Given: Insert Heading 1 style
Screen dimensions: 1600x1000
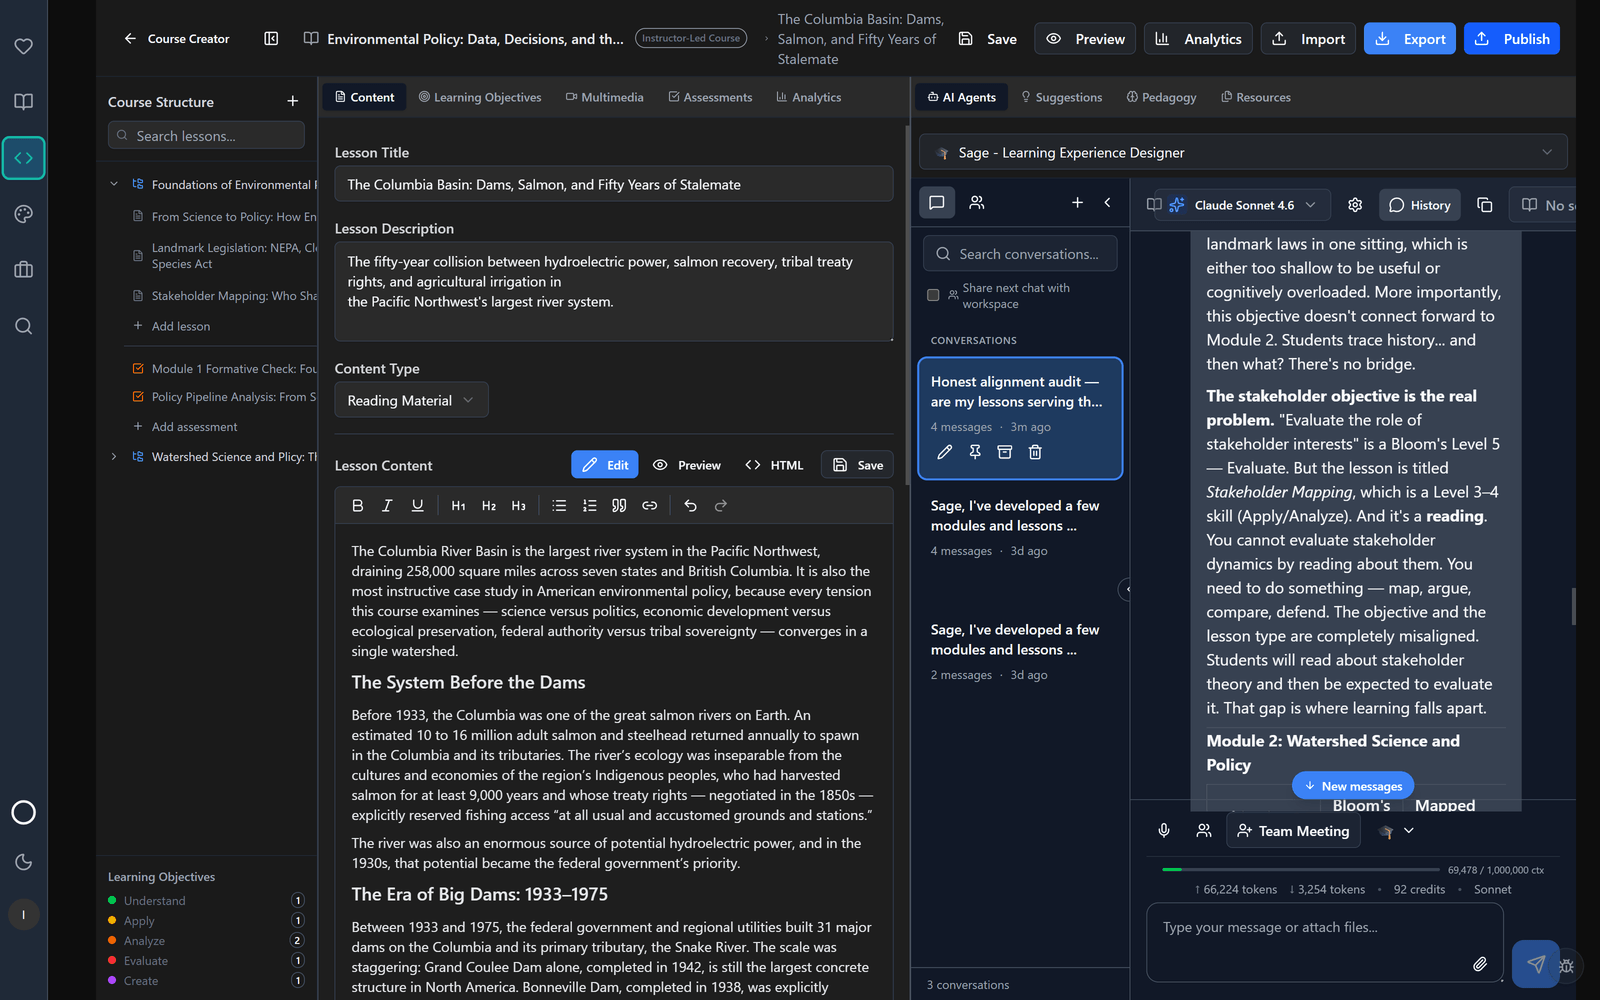Looking at the screenshot, I should pyautogui.click(x=458, y=506).
